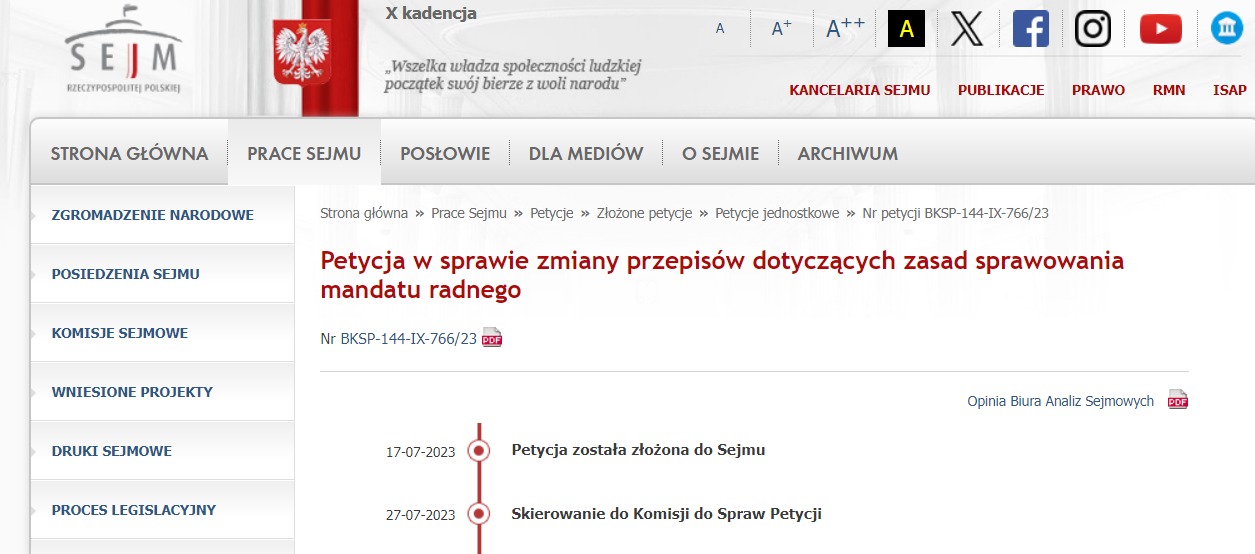Click Złożone petycje breadcrumb
Viewport: 1255px width, 554px height.
coord(644,213)
